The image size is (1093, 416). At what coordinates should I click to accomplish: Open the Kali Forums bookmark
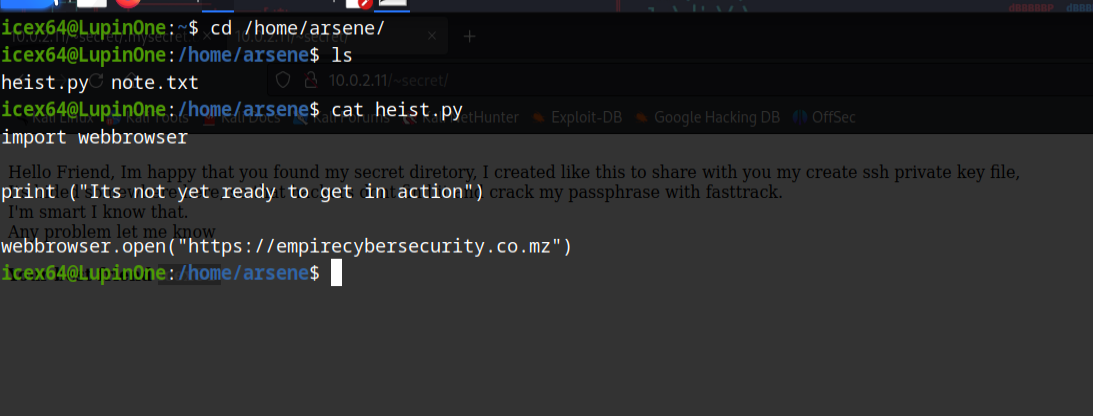(340, 117)
